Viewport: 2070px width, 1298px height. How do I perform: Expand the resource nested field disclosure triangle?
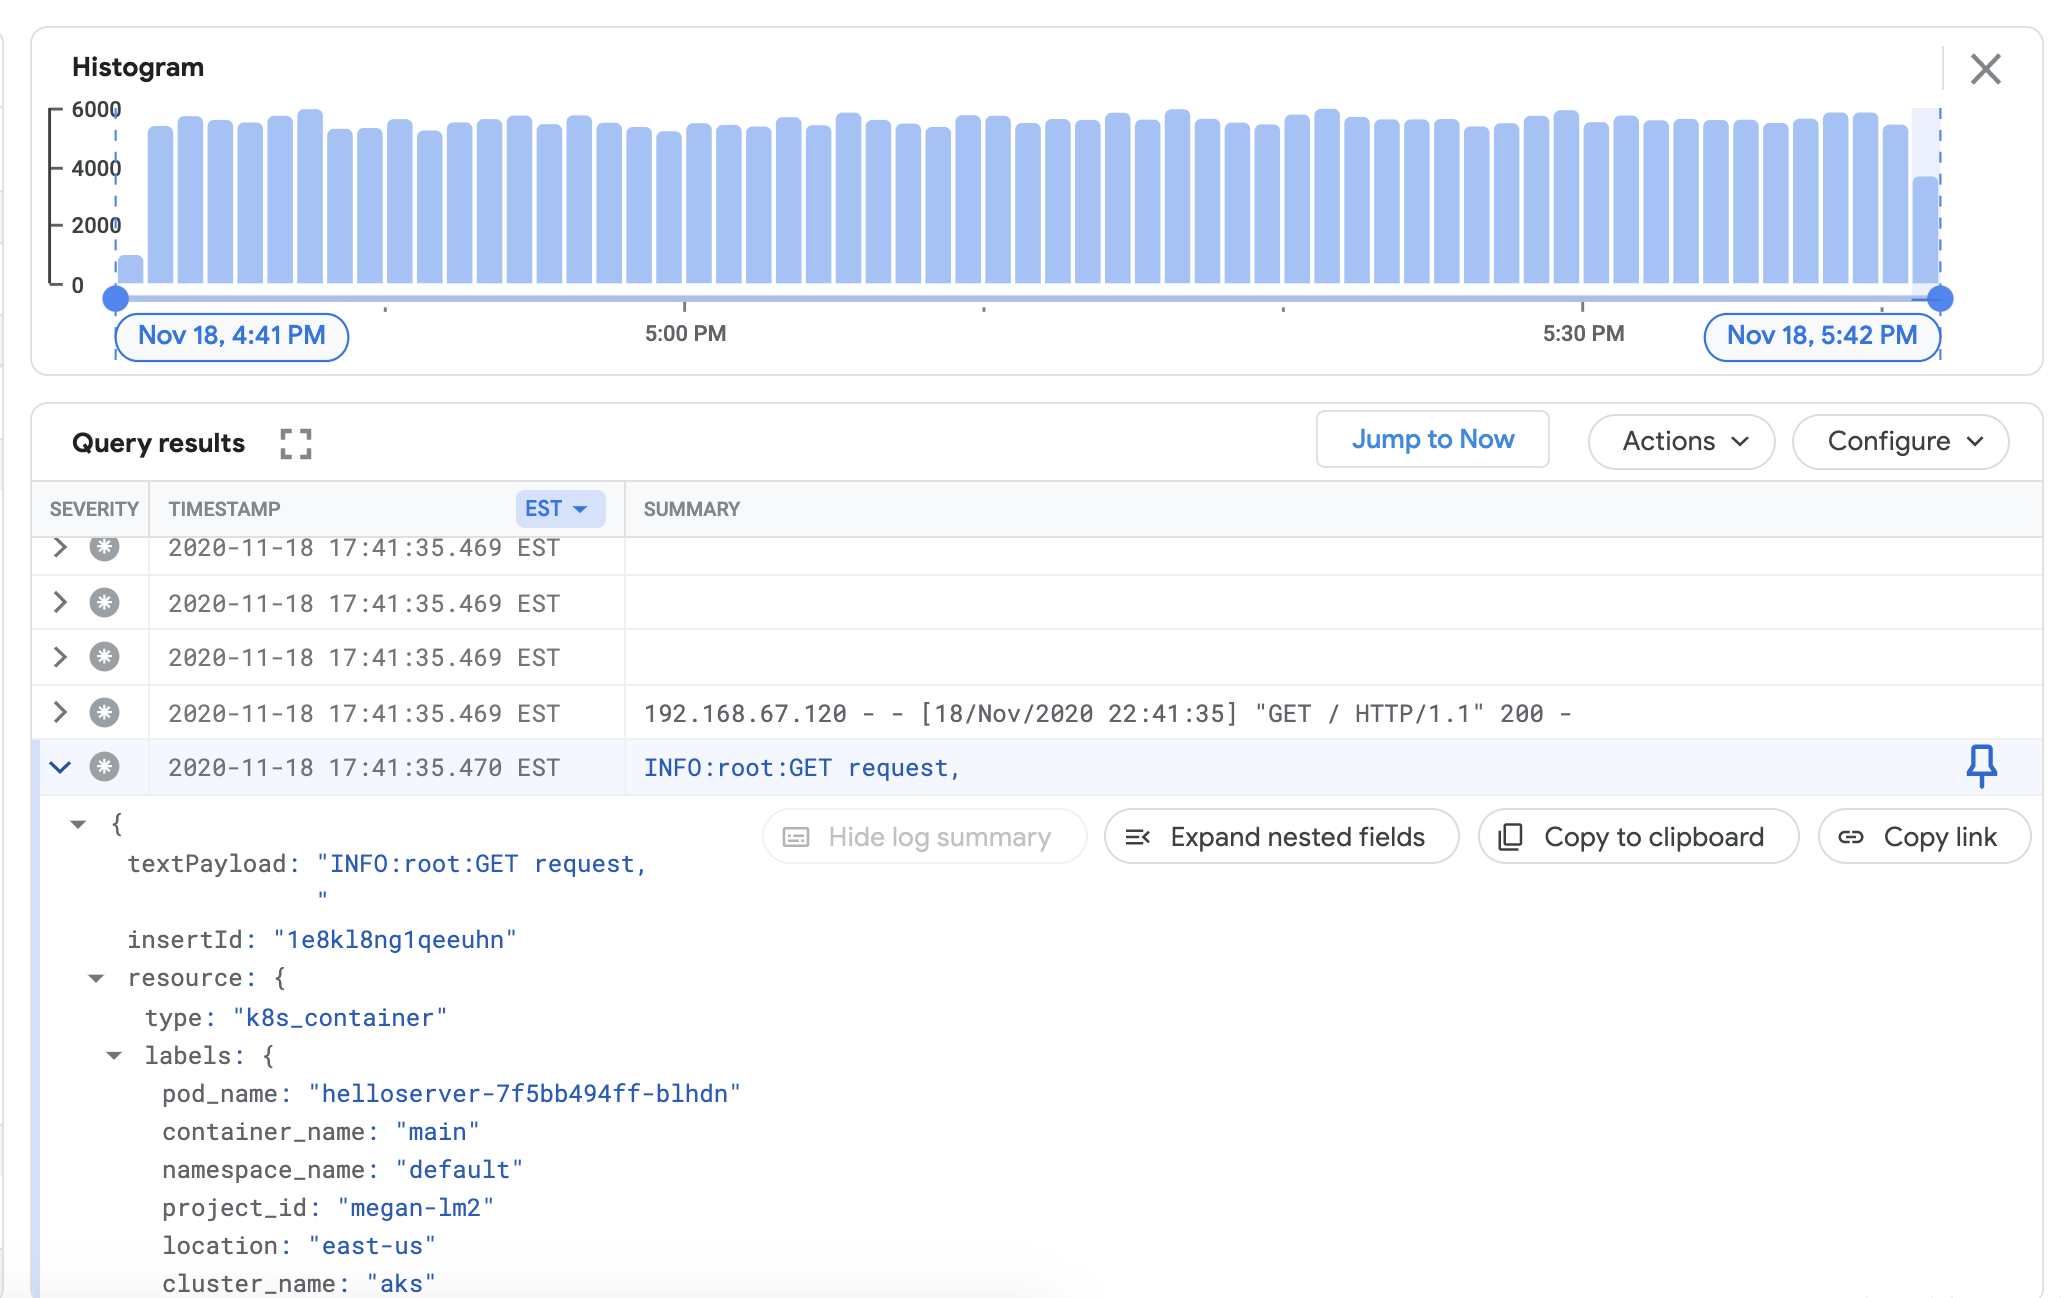click(x=94, y=978)
